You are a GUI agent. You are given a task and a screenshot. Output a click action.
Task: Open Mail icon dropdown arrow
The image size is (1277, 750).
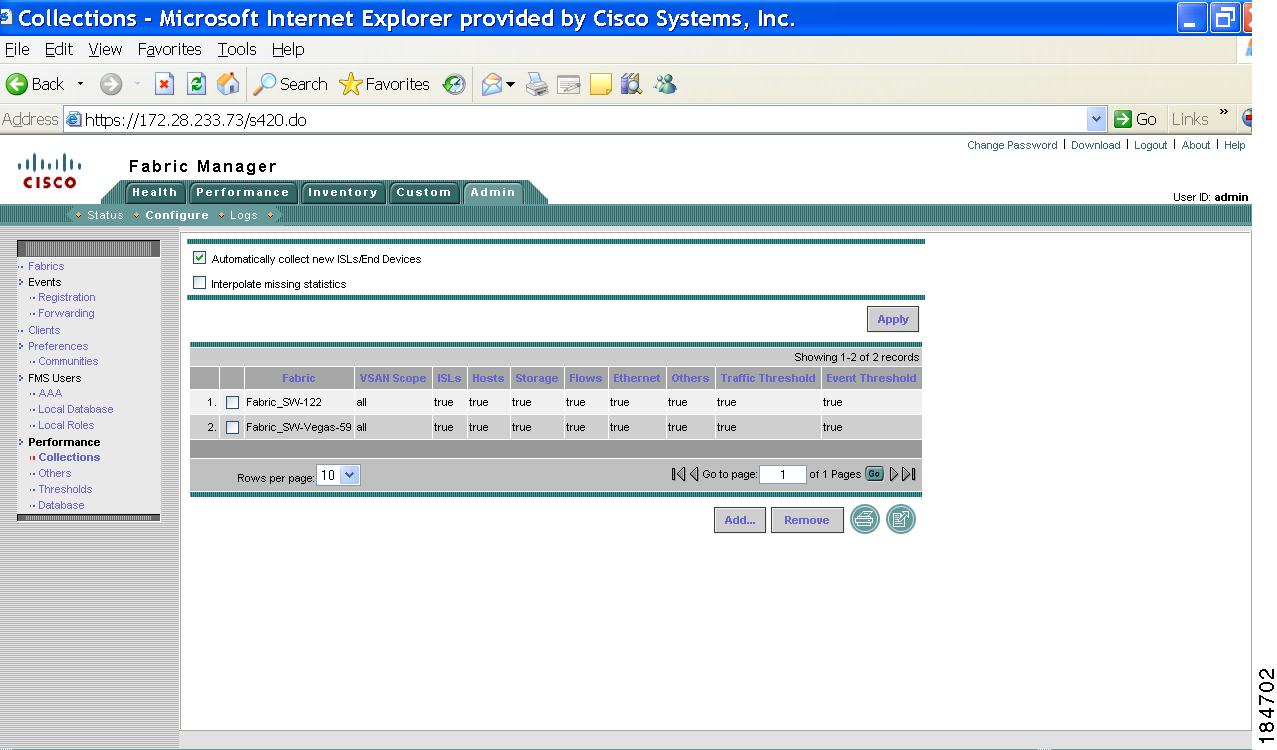pyautogui.click(x=510, y=85)
